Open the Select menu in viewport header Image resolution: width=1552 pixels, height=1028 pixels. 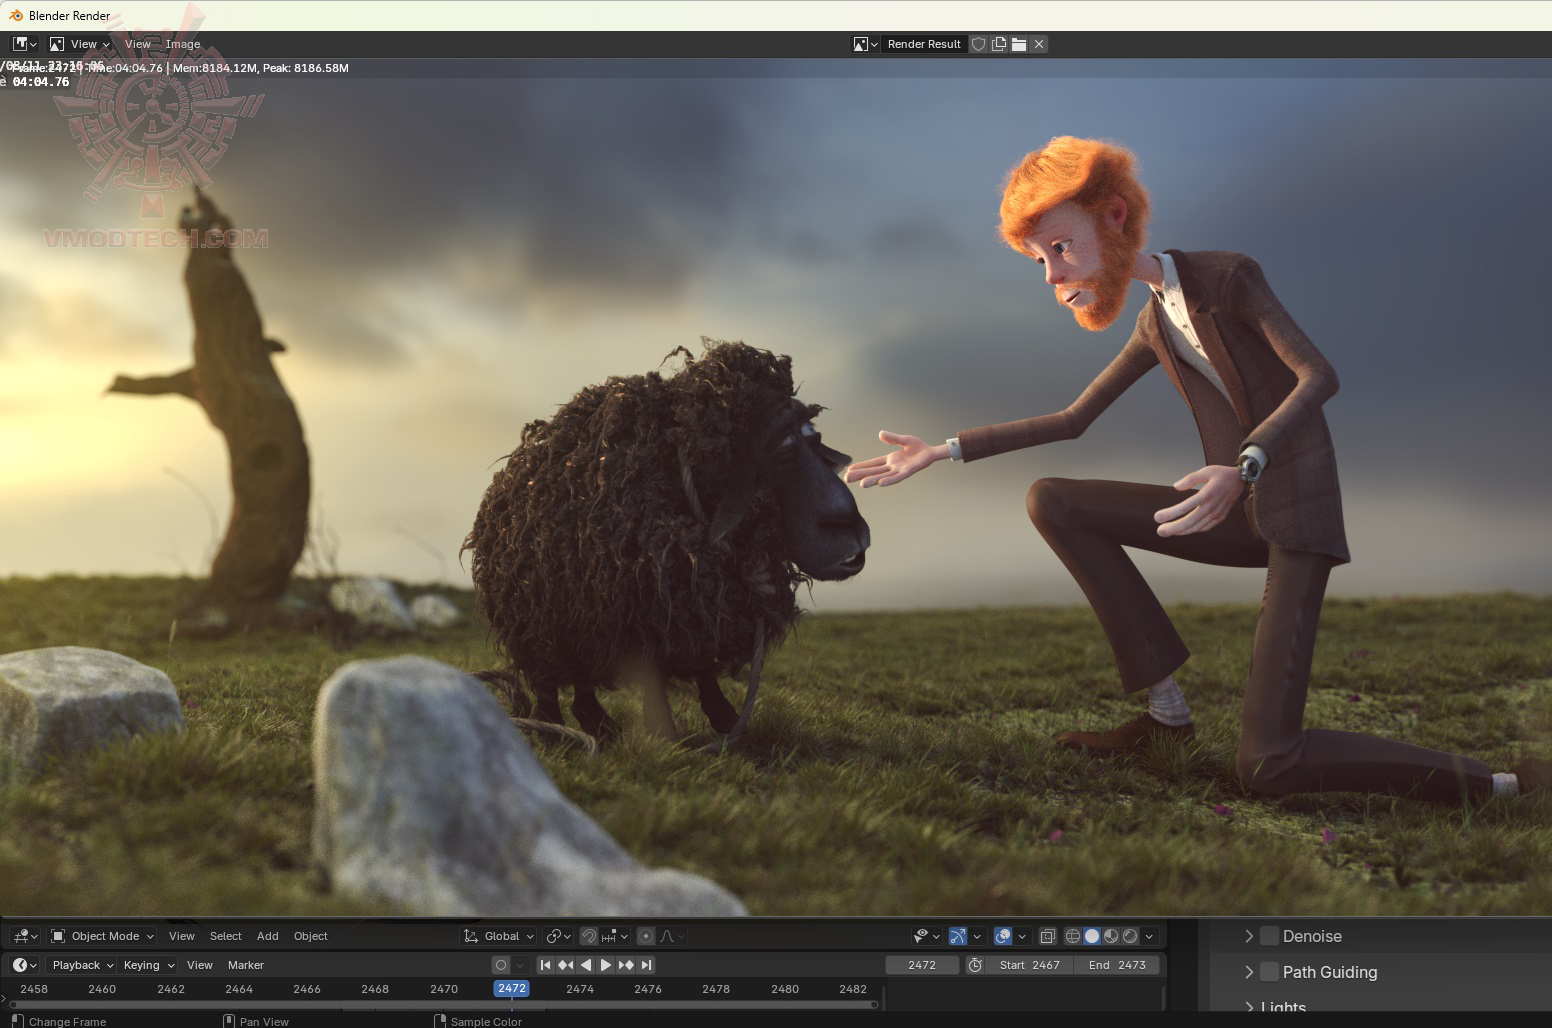pos(226,936)
